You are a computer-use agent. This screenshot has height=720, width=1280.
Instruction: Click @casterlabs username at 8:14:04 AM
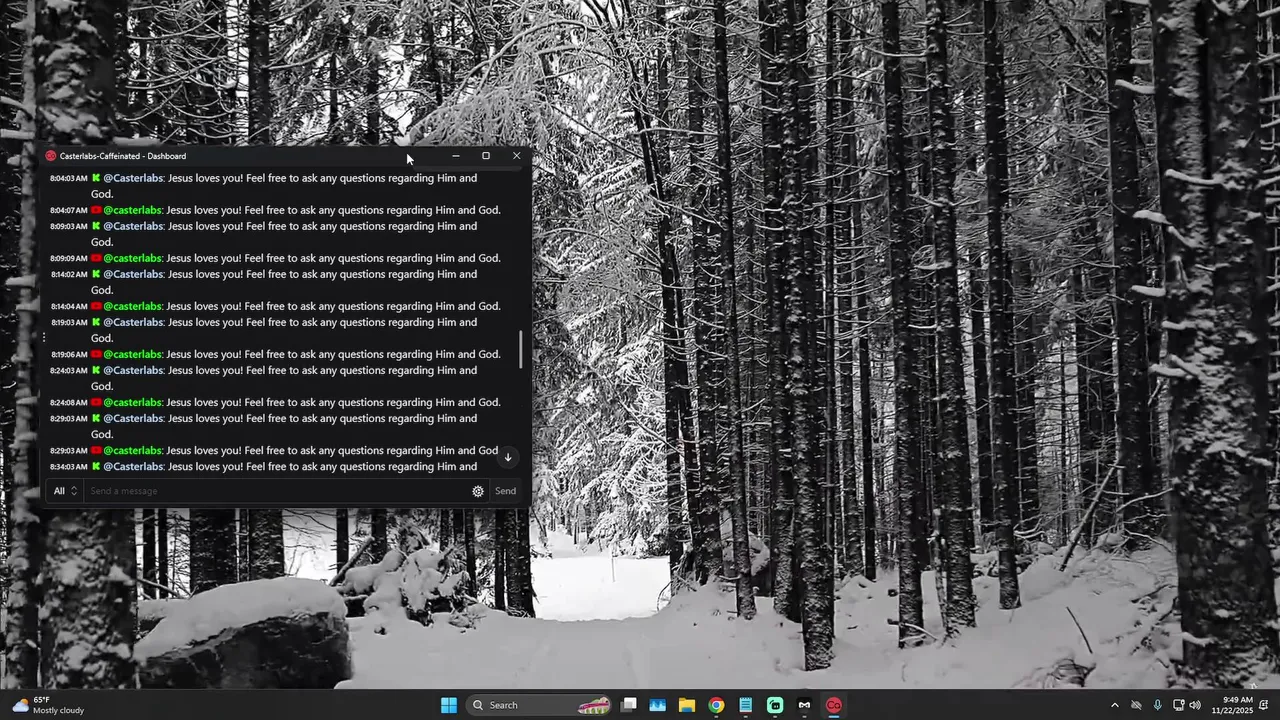(133, 306)
